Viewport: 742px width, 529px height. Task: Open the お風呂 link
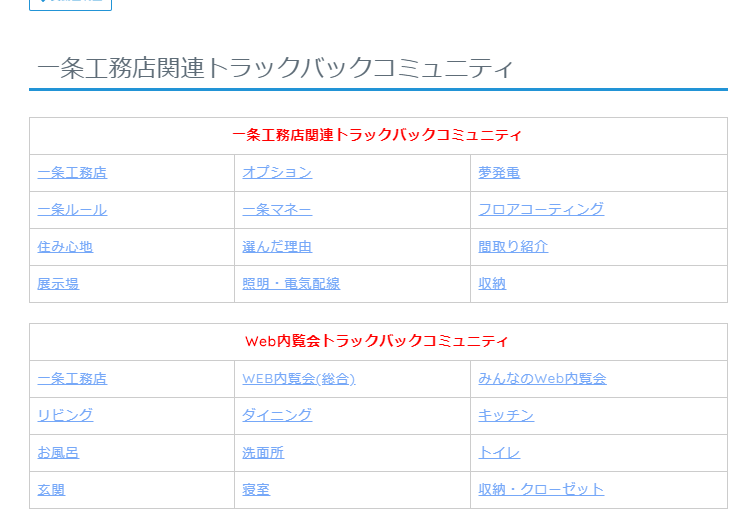[x=58, y=453]
